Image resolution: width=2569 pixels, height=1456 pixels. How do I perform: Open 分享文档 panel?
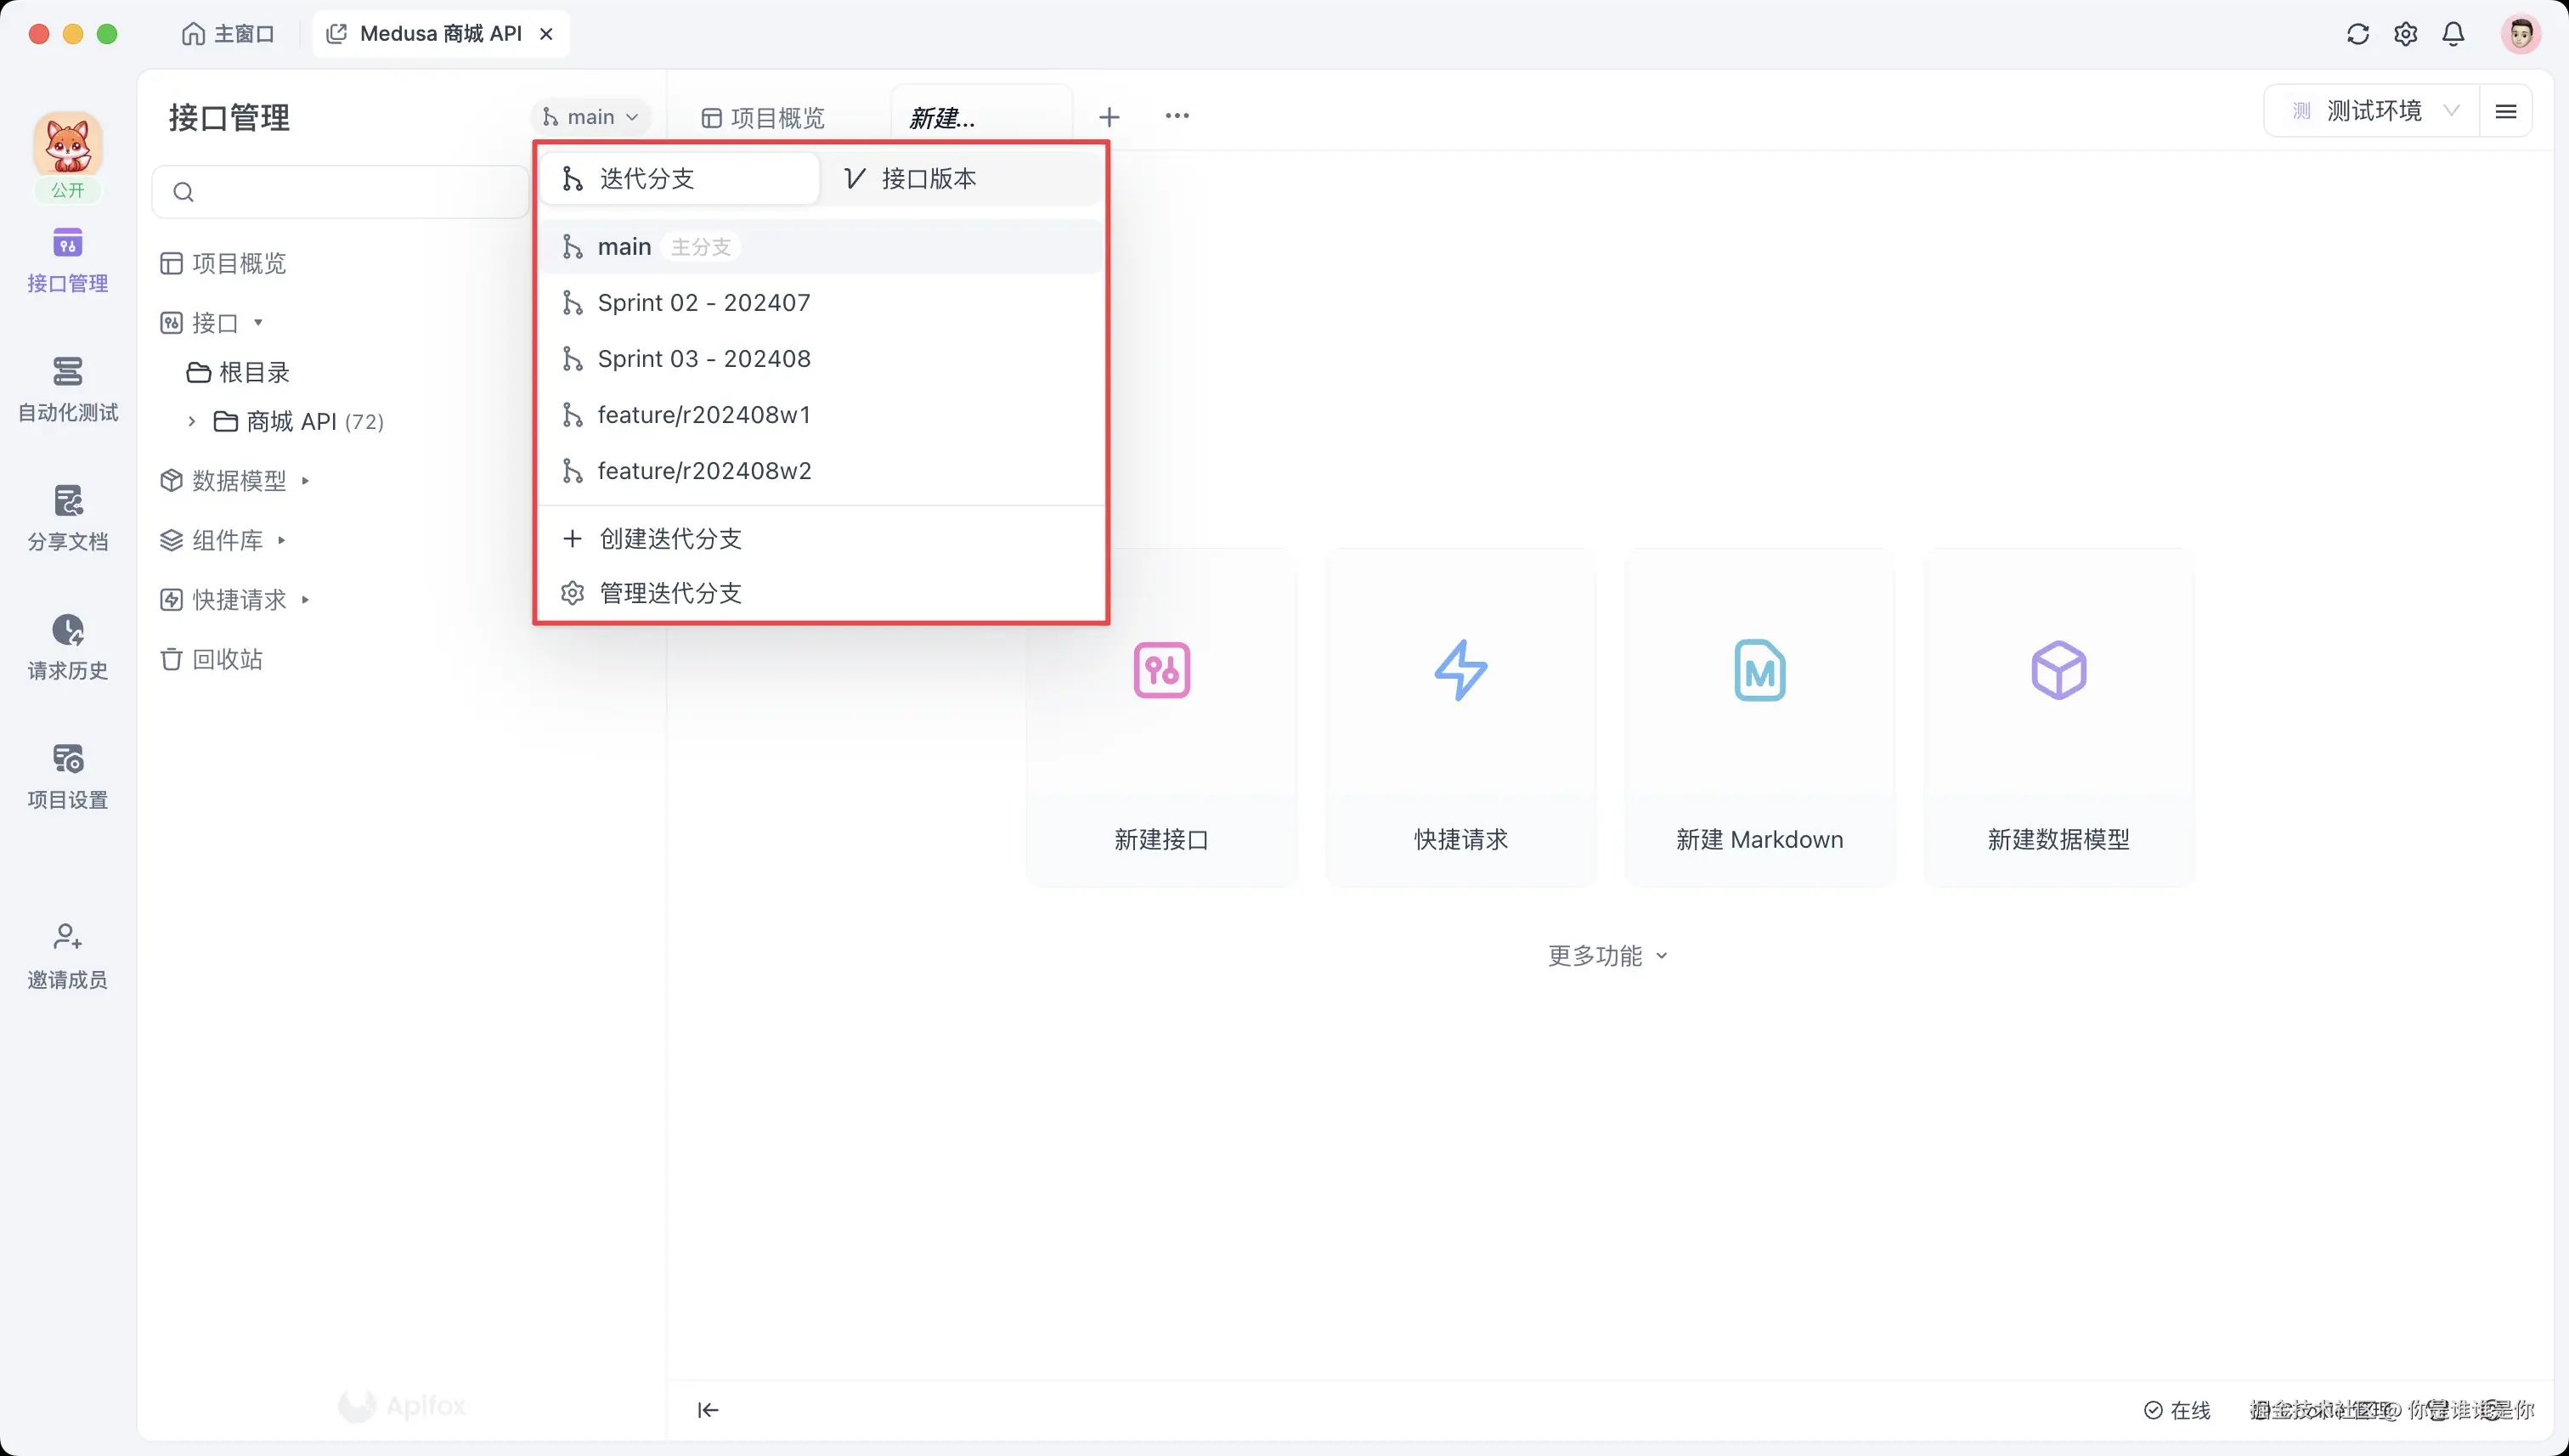pos(66,516)
